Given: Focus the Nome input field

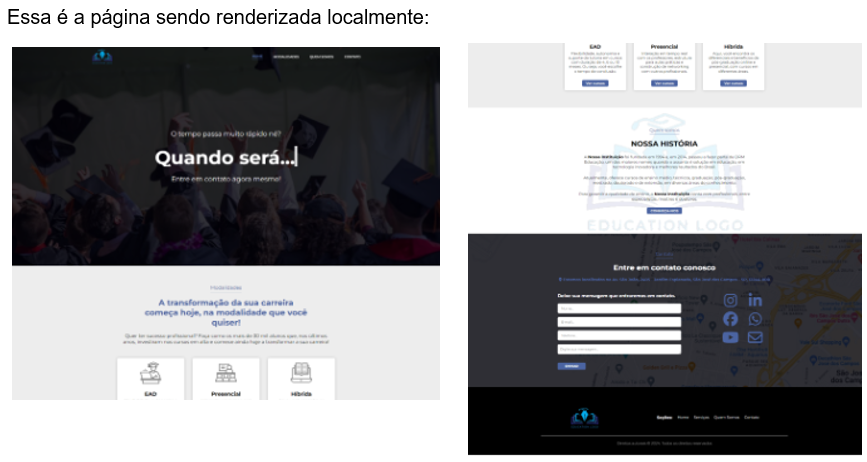Looking at the screenshot, I should coord(619,308).
